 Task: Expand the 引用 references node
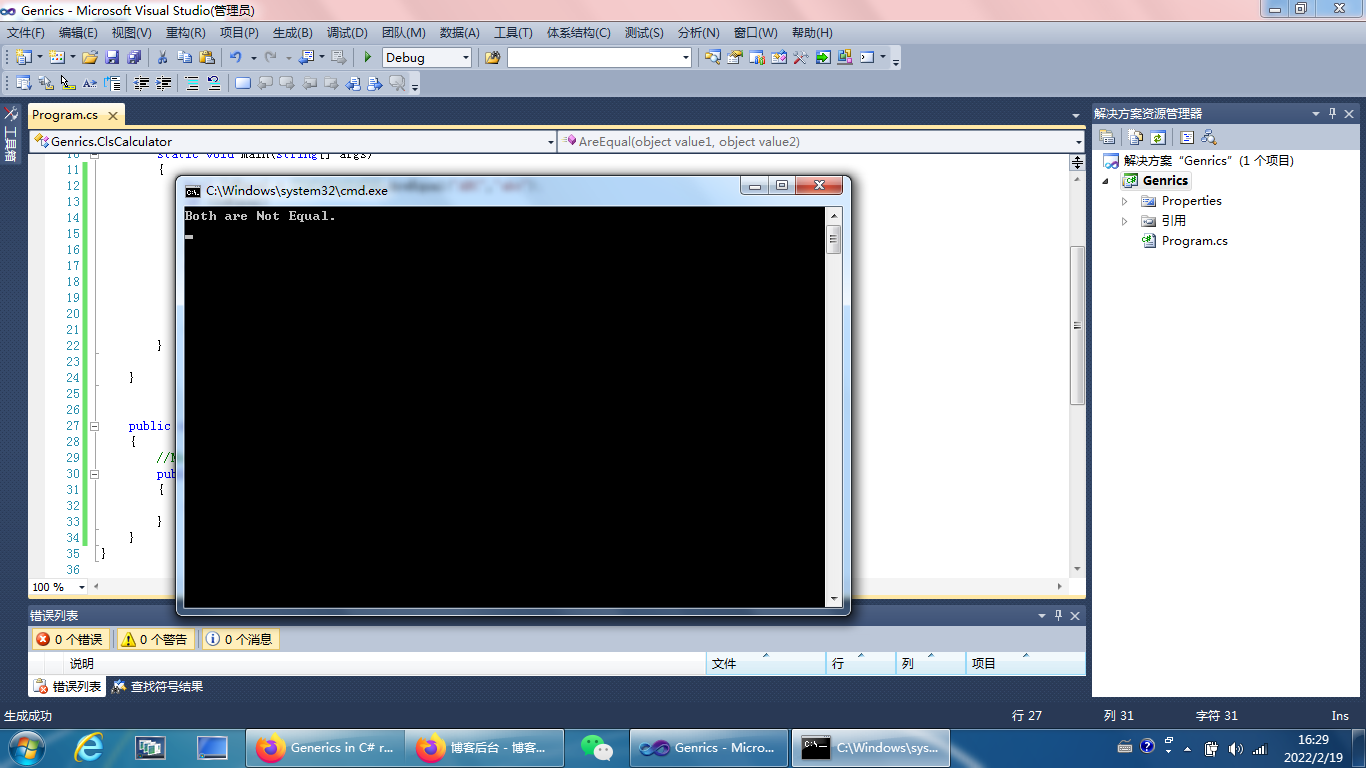click(x=1125, y=221)
